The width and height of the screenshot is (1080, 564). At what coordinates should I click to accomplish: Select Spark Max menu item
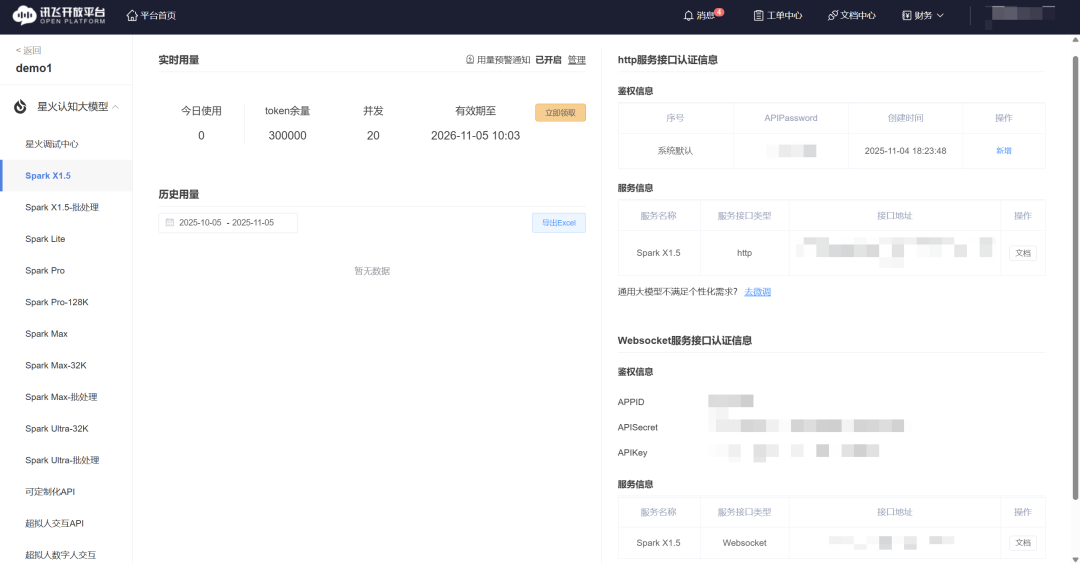coord(46,334)
